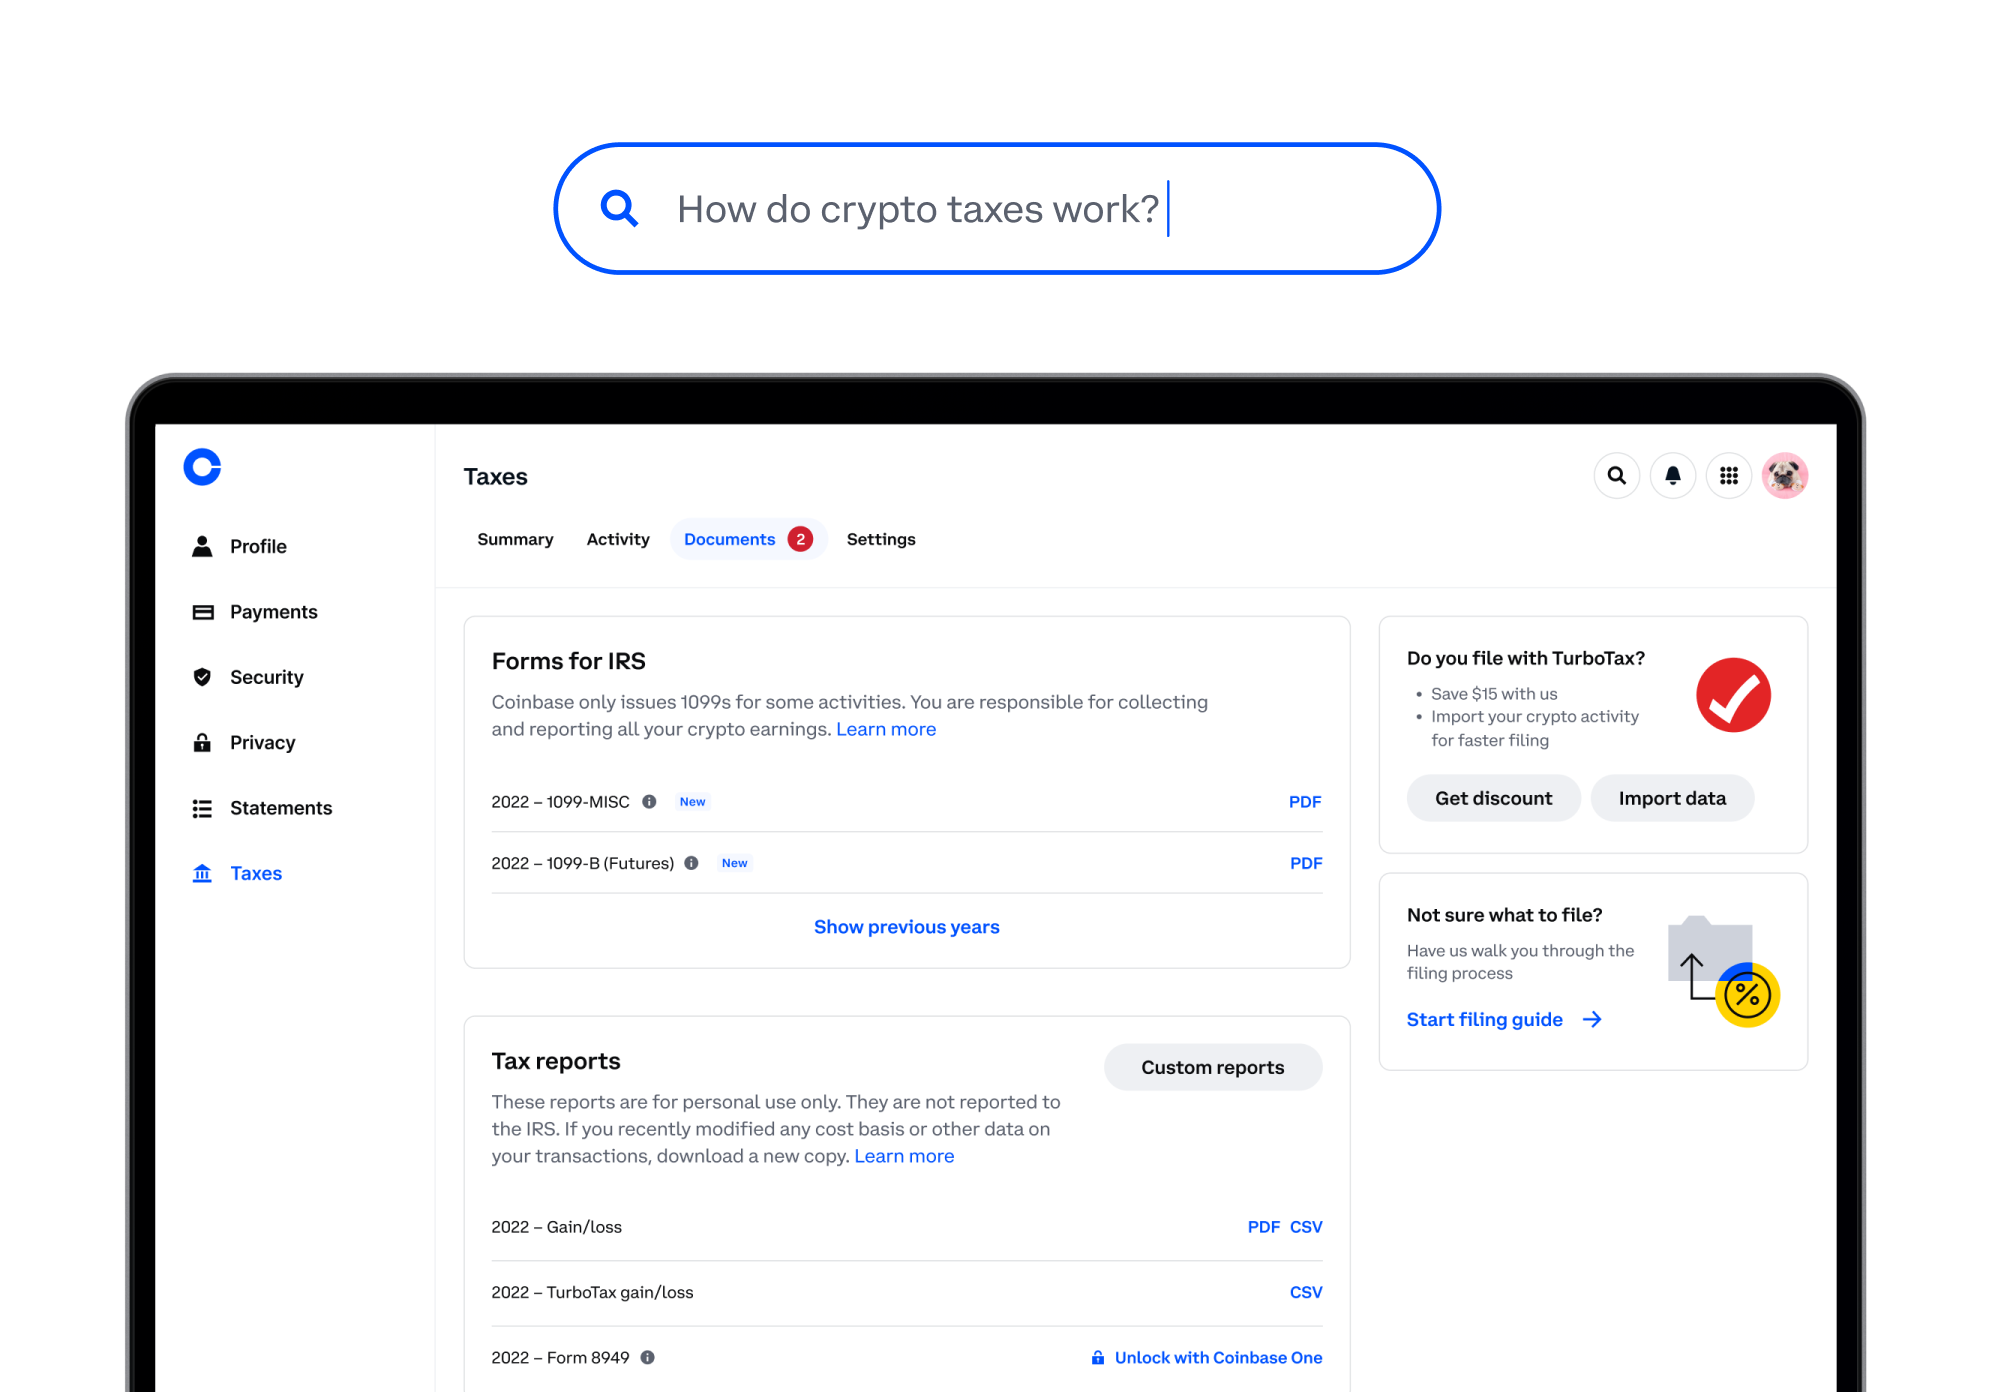Click info icon beside 2022 – 1099-MISC
Image resolution: width=1992 pixels, height=1392 pixels.
tap(649, 802)
